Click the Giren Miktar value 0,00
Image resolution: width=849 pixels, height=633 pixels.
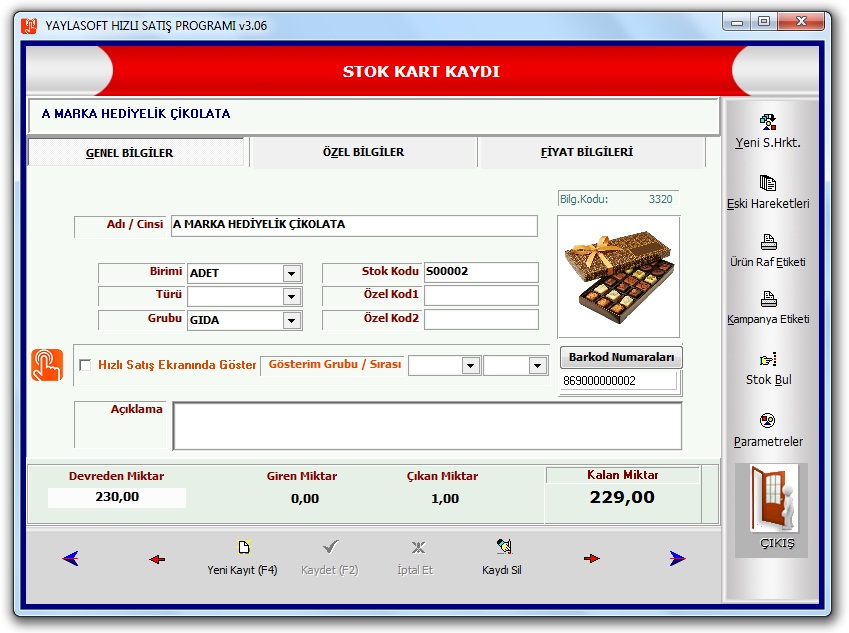pos(305,499)
